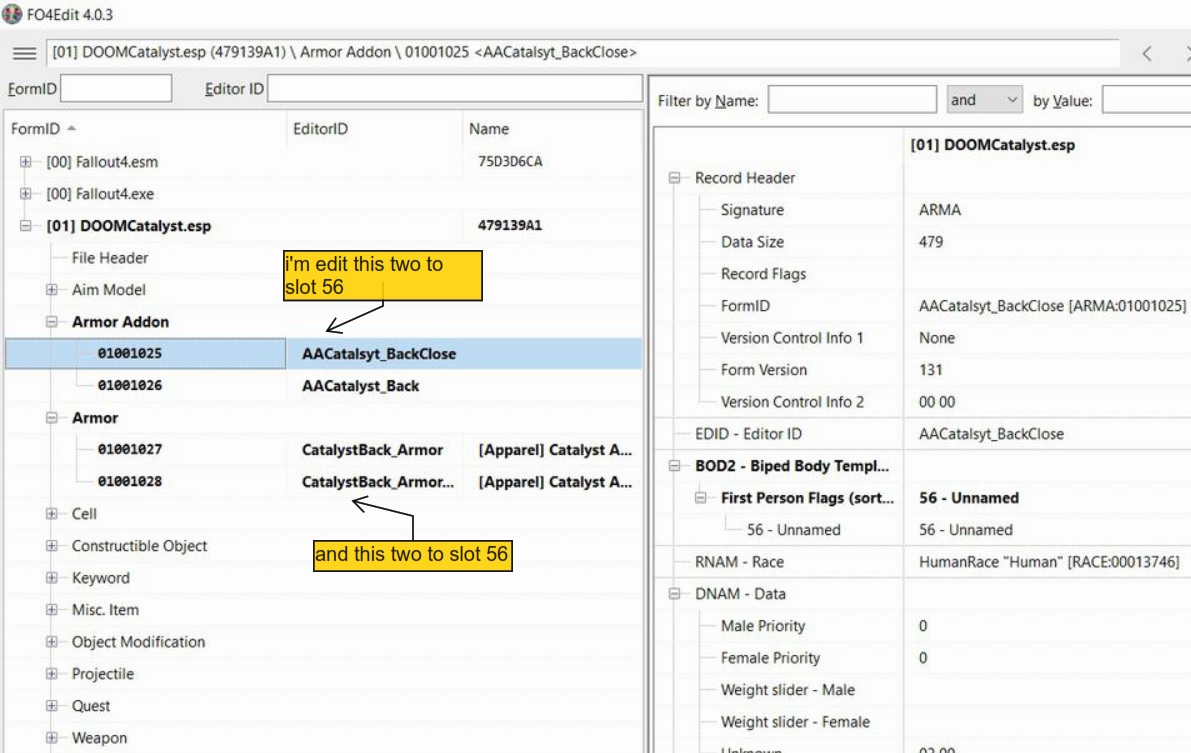1191x753 pixels.
Task: Select EDID Editor ID value cell
Action: pyautogui.click(x=991, y=433)
